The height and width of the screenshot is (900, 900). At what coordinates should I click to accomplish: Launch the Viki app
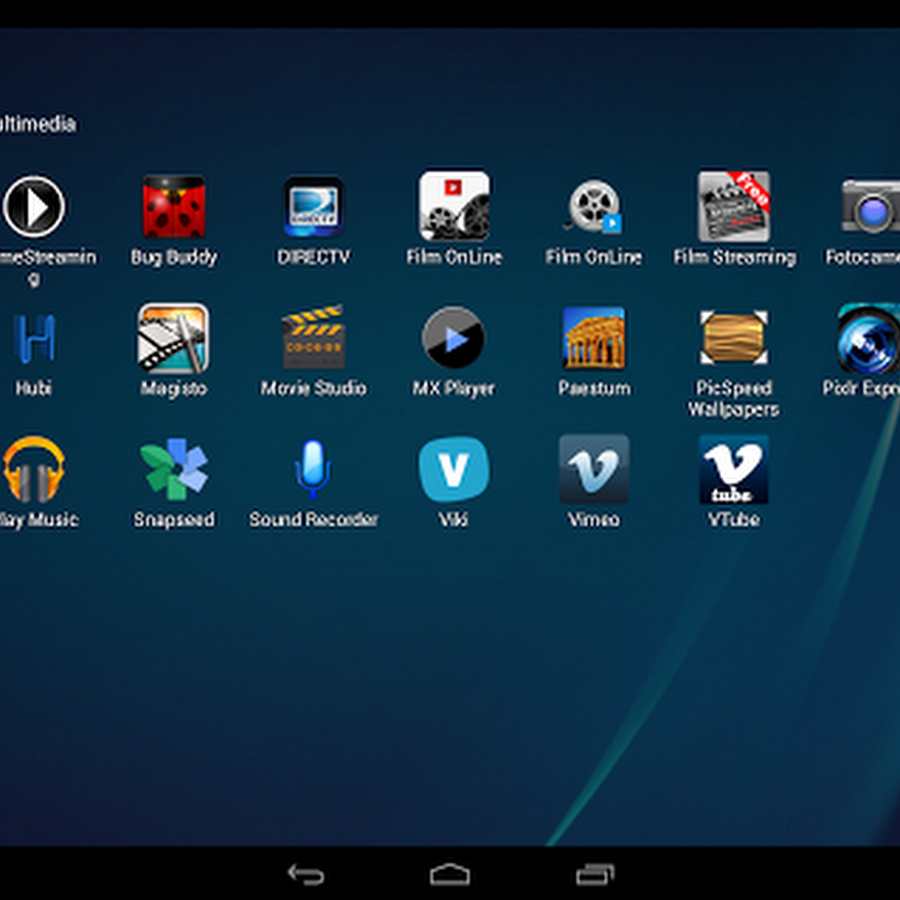(x=453, y=470)
